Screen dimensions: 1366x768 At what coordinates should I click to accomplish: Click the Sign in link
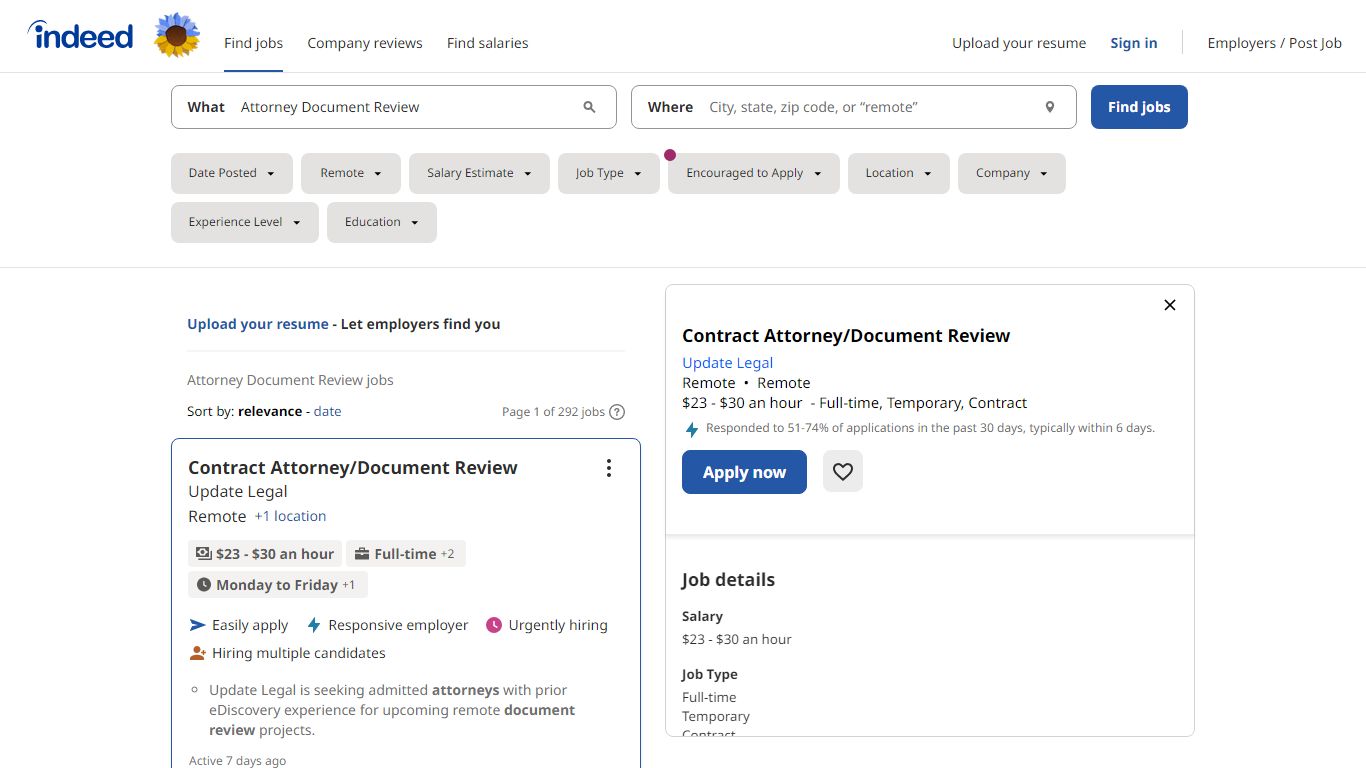1134,43
